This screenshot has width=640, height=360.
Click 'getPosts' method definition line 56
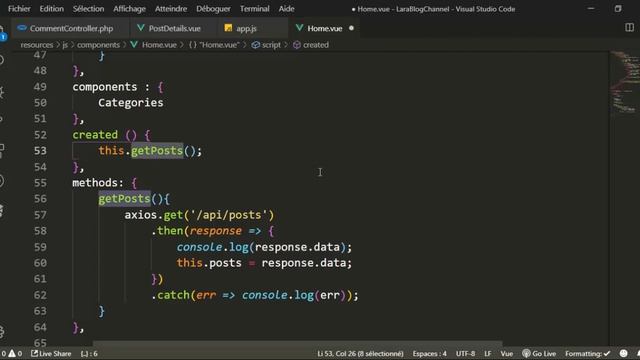[x=124, y=199]
